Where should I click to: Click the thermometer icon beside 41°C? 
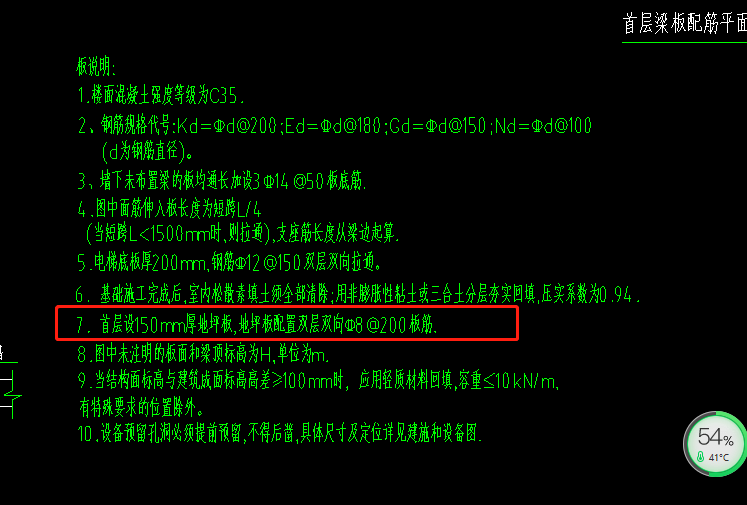click(x=700, y=457)
